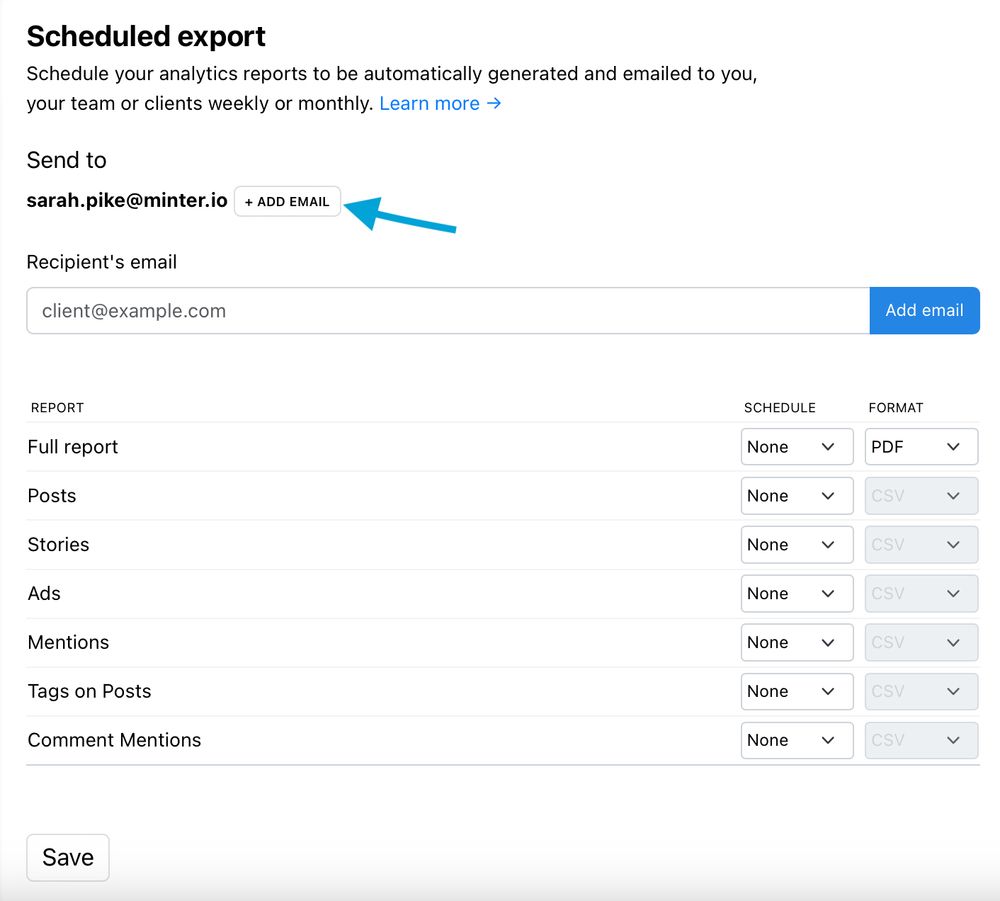This screenshot has height=901, width=1000.
Task: Open the Schedule dropdown for Full report
Action: [796, 446]
